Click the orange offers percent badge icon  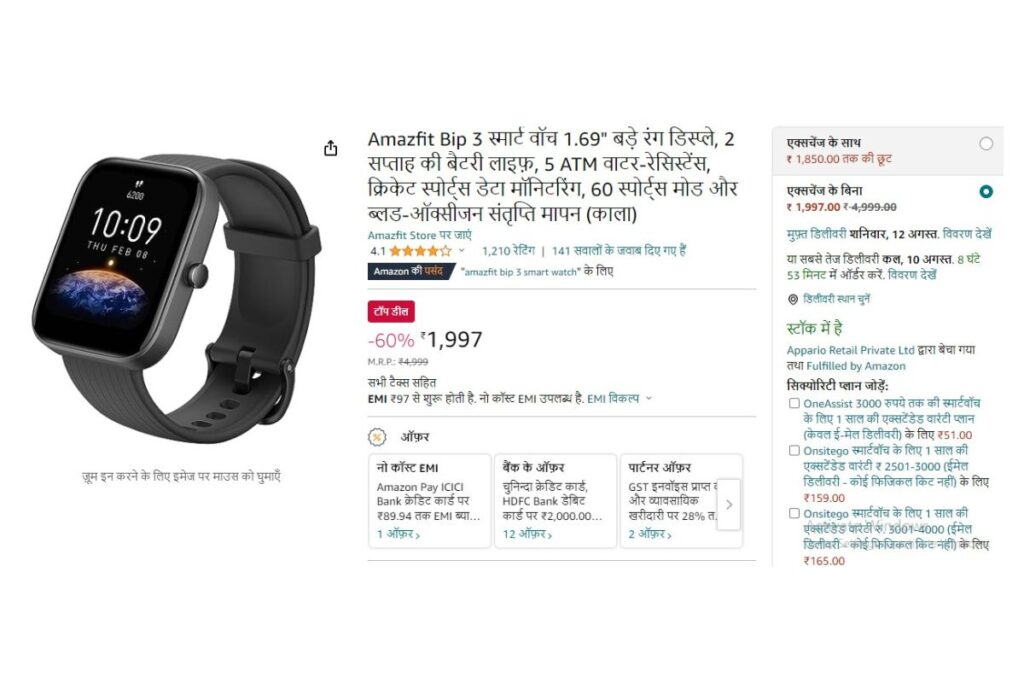(377, 437)
